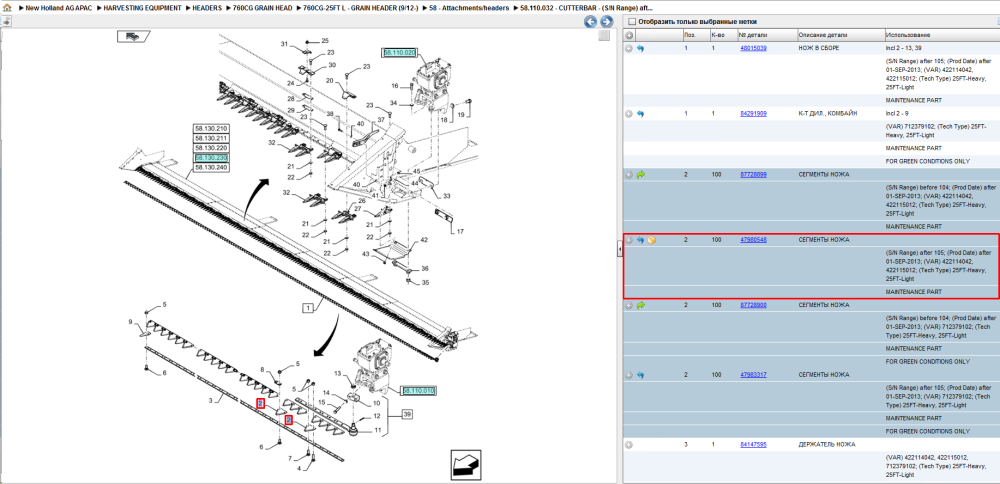
Task: Expand the row for part 87728900
Action: click(x=629, y=305)
